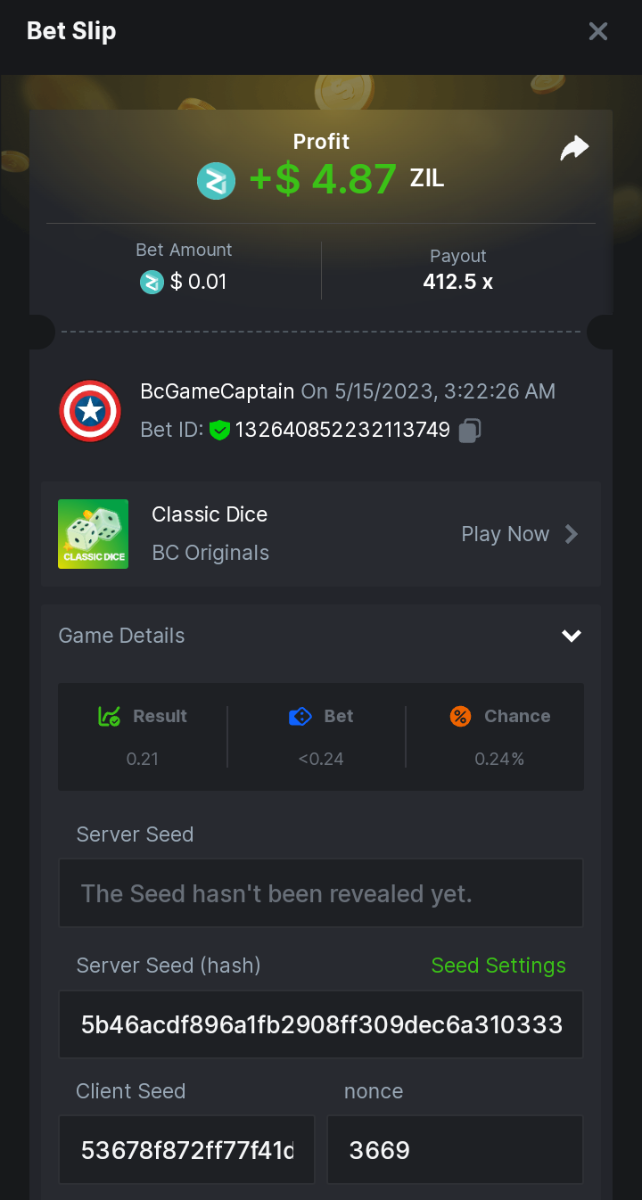Select the Server Seed hash field
642x1200 pixels.
pos(320,1025)
